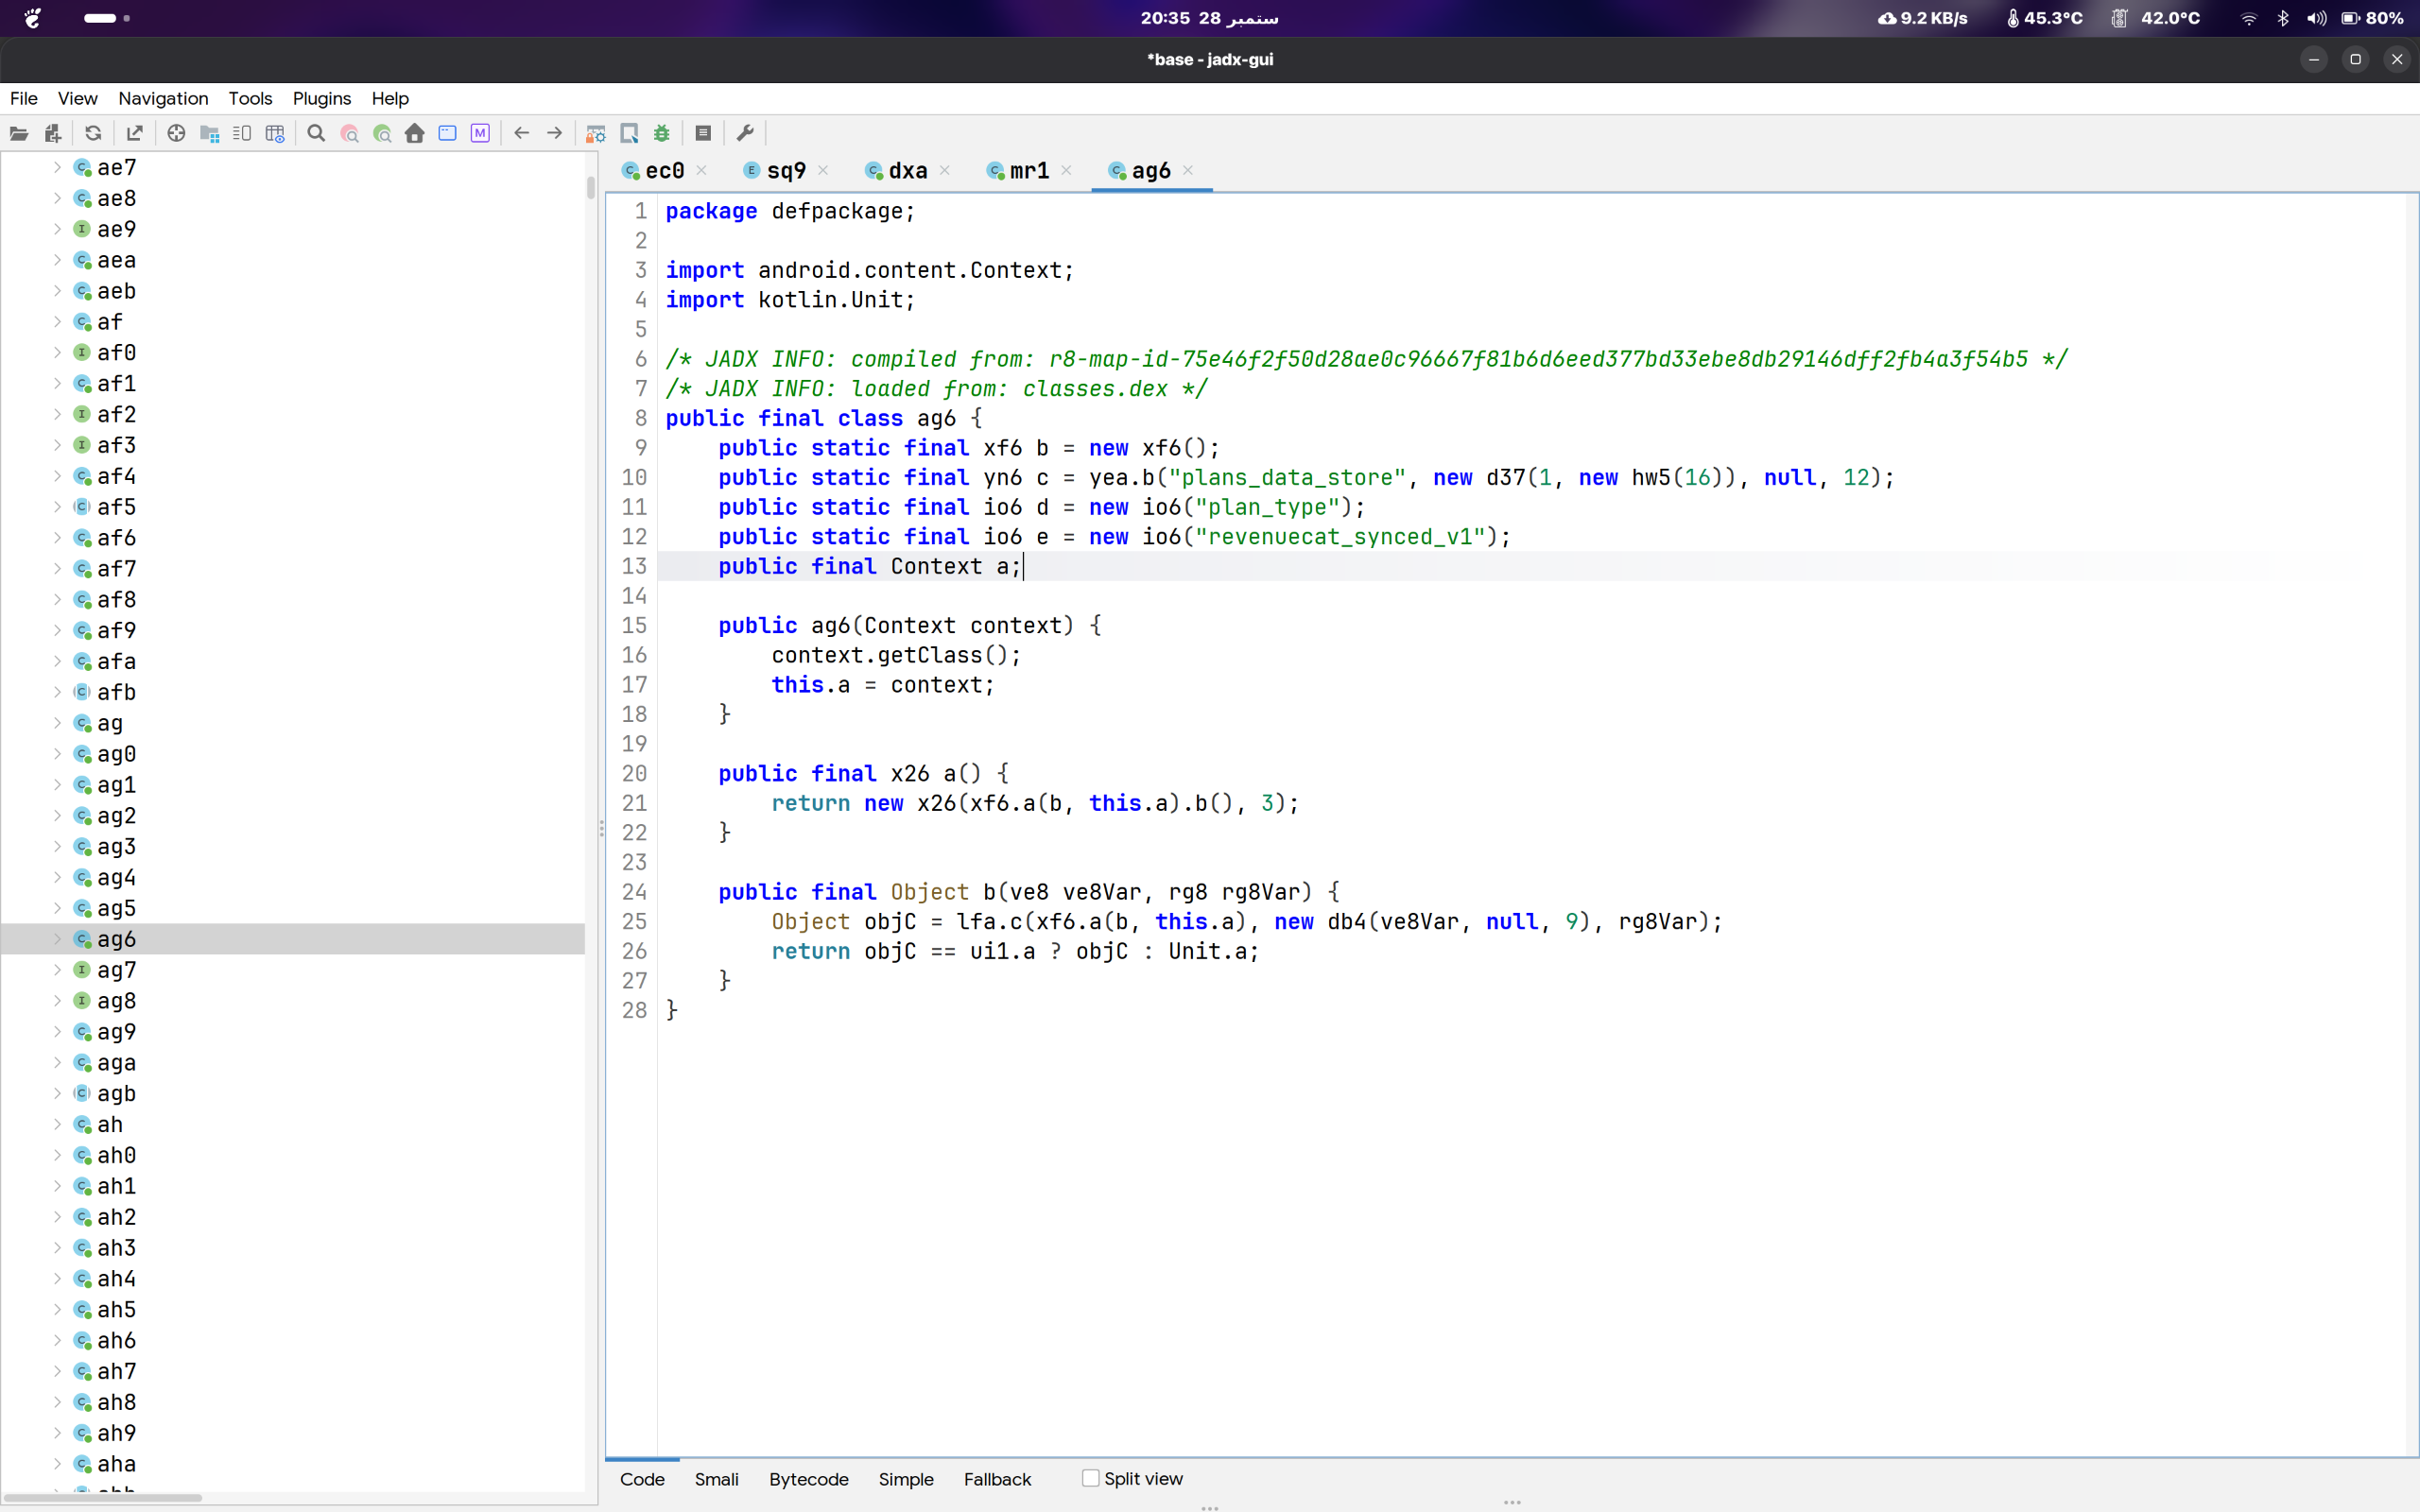Switch to the Simple view

906,1479
